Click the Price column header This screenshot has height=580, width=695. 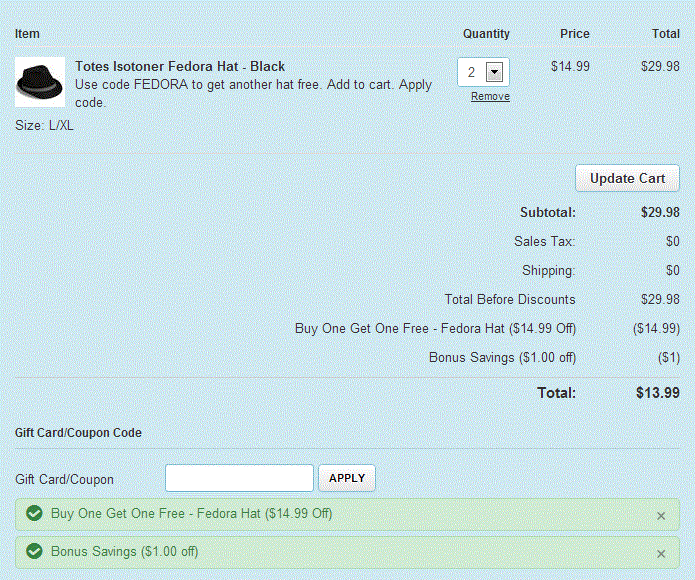pyautogui.click(x=574, y=34)
